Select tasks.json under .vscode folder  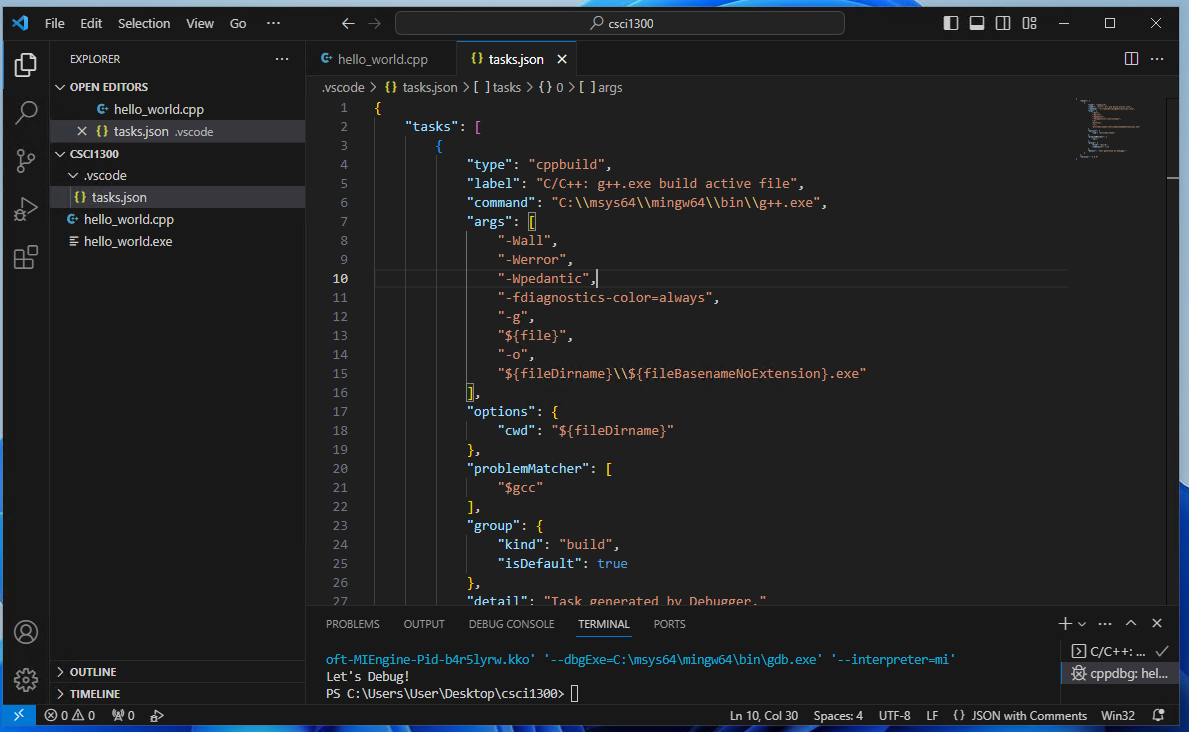(177, 197)
